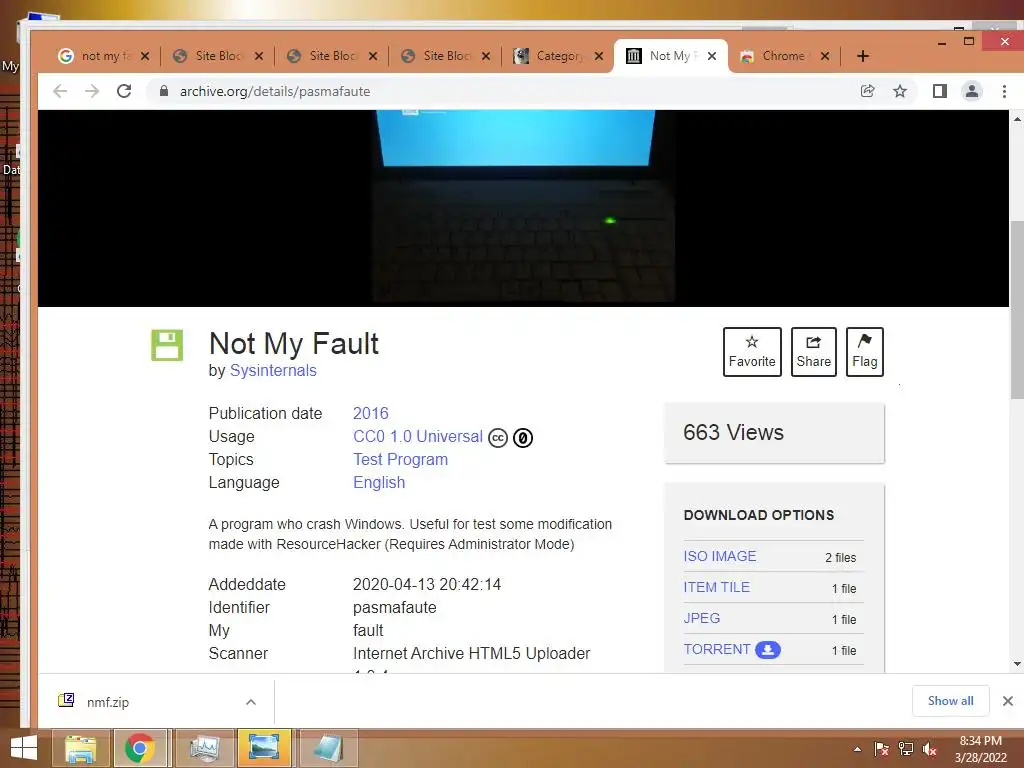Expand the nmf.zip download options chevron

[251, 702]
